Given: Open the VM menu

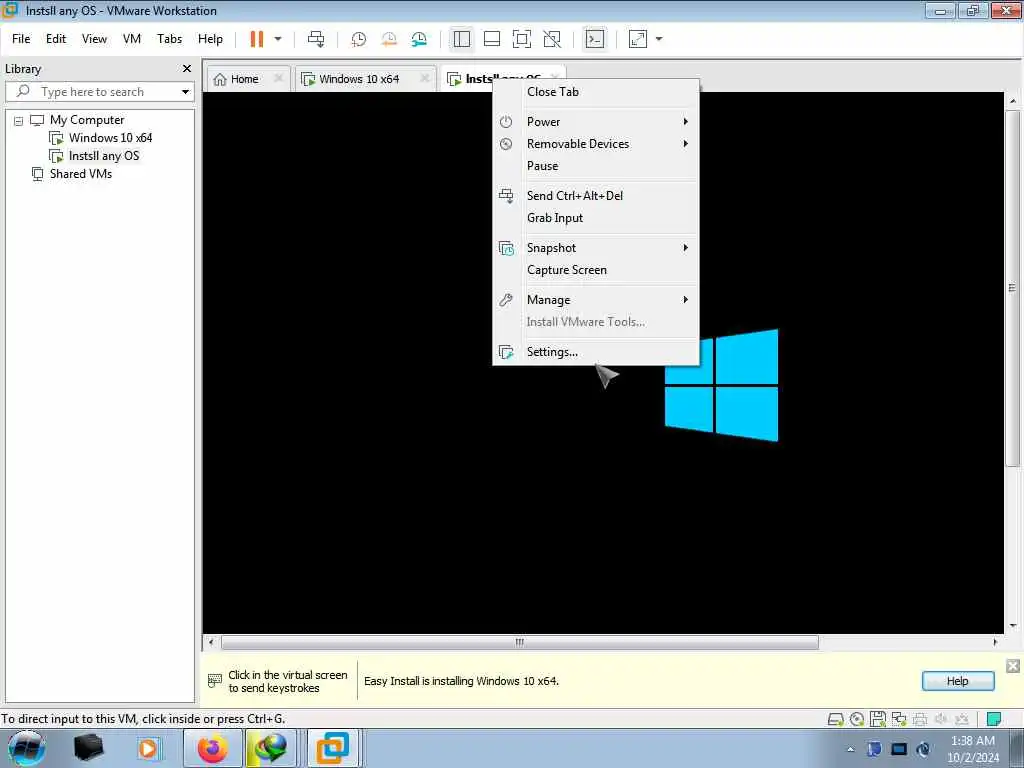Looking at the screenshot, I should [132, 39].
